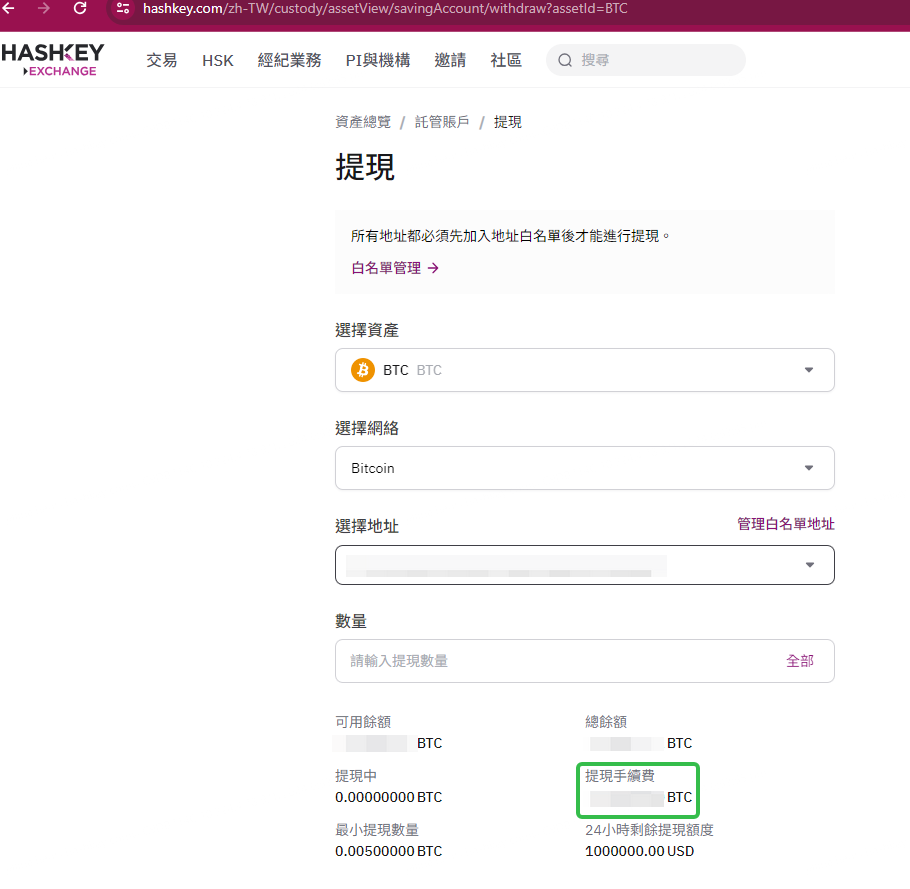This screenshot has width=910, height=889.
Task: Click the search magnifier icon
Action: coord(565,60)
